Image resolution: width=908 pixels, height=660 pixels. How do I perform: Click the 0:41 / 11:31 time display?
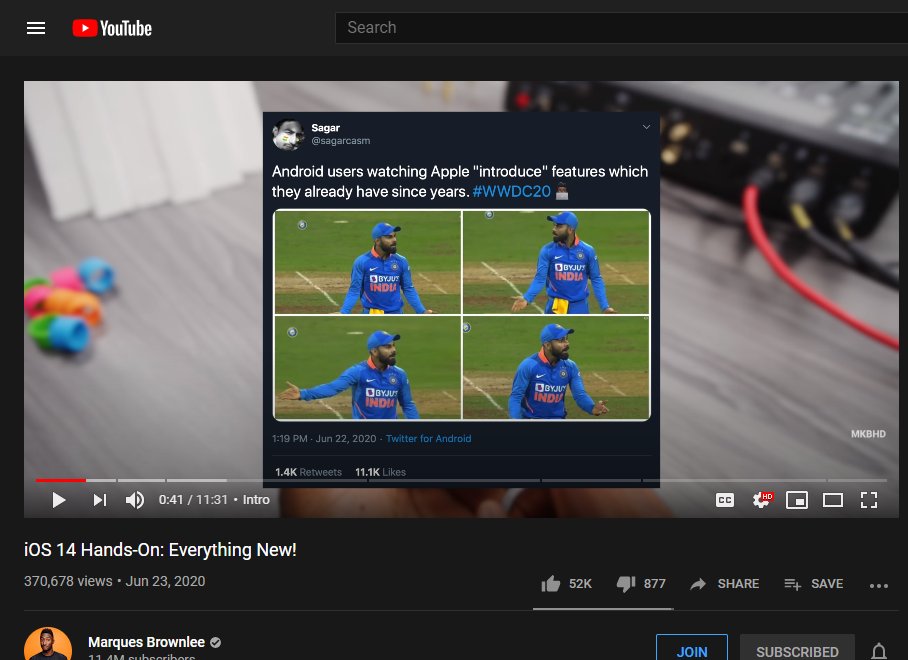click(193, 500)
